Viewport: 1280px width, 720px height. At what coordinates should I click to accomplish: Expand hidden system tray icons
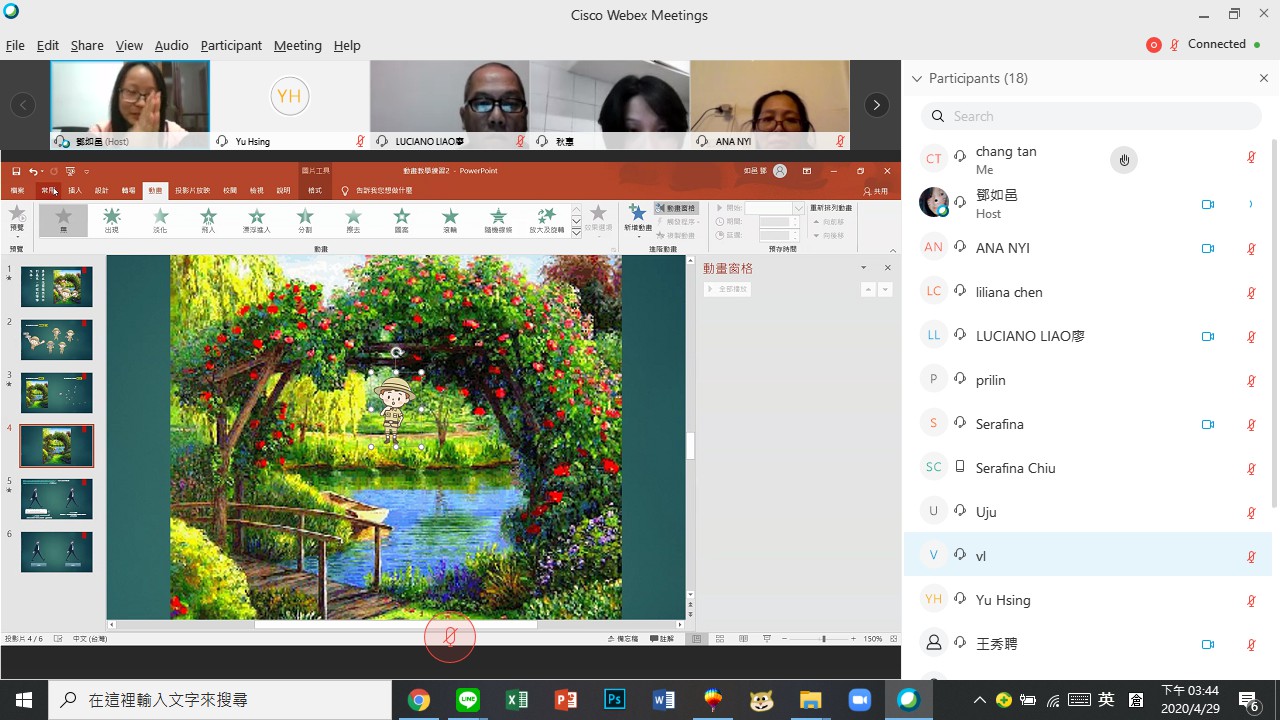tap(979, 700)
